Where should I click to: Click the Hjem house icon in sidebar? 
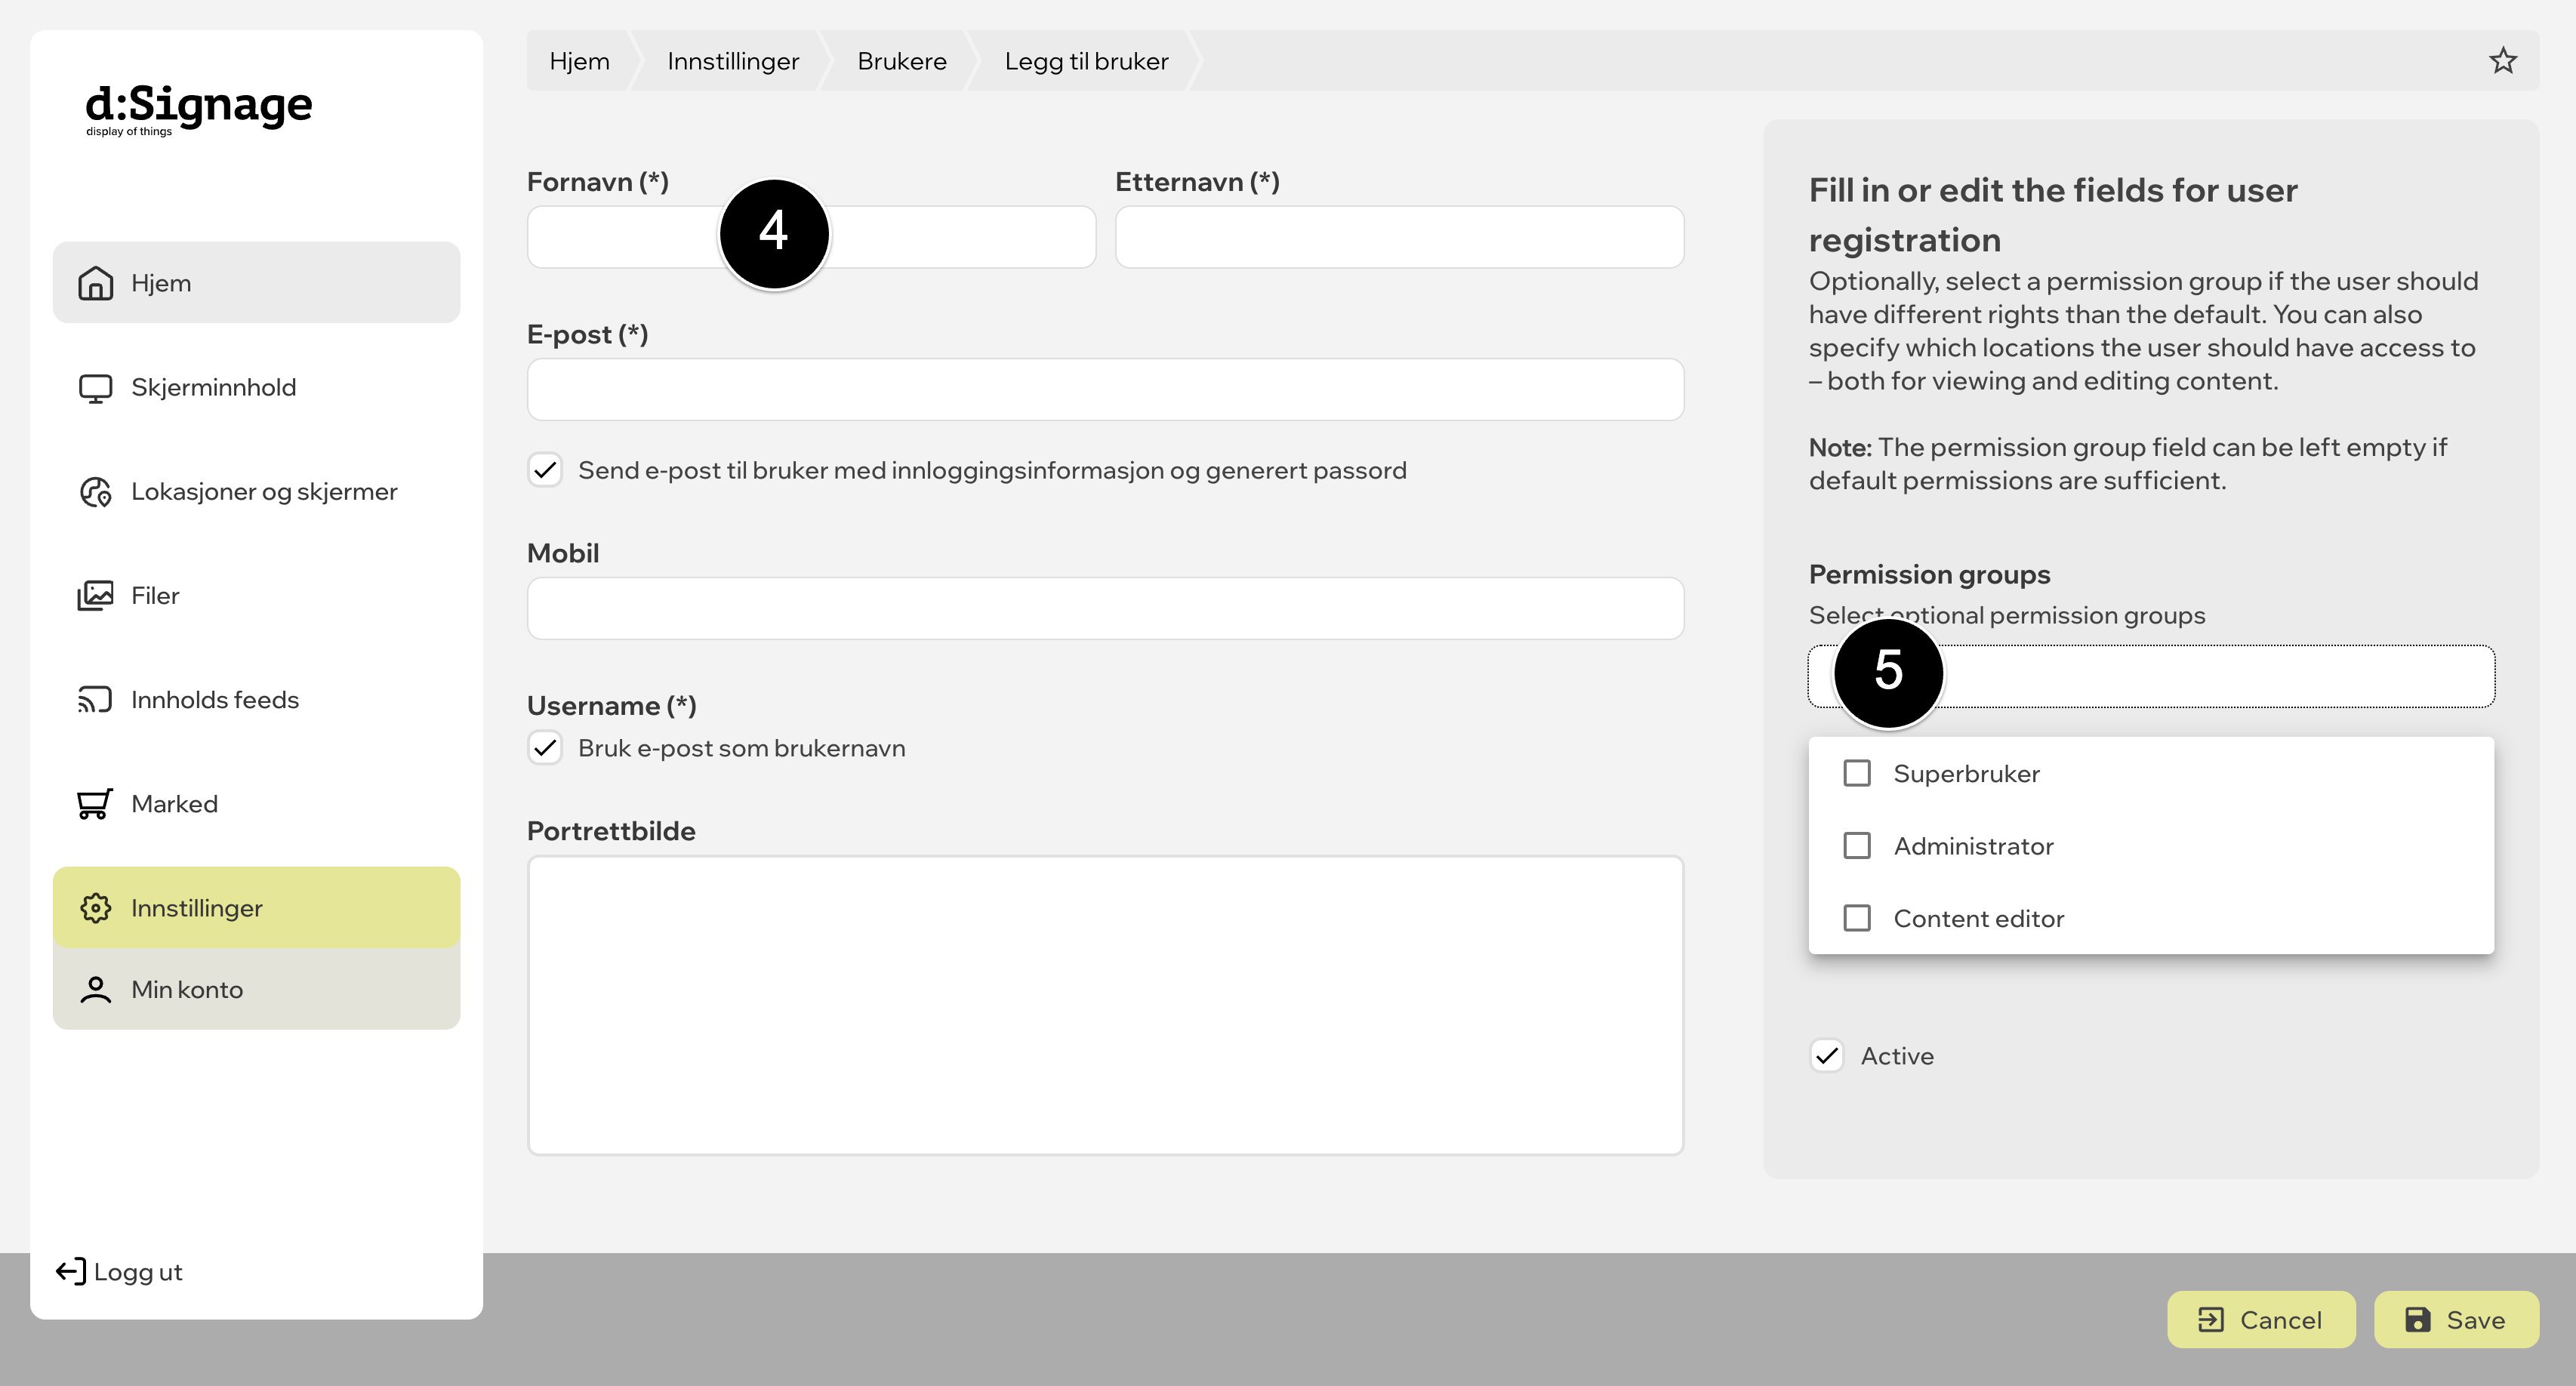coord(95,283)
